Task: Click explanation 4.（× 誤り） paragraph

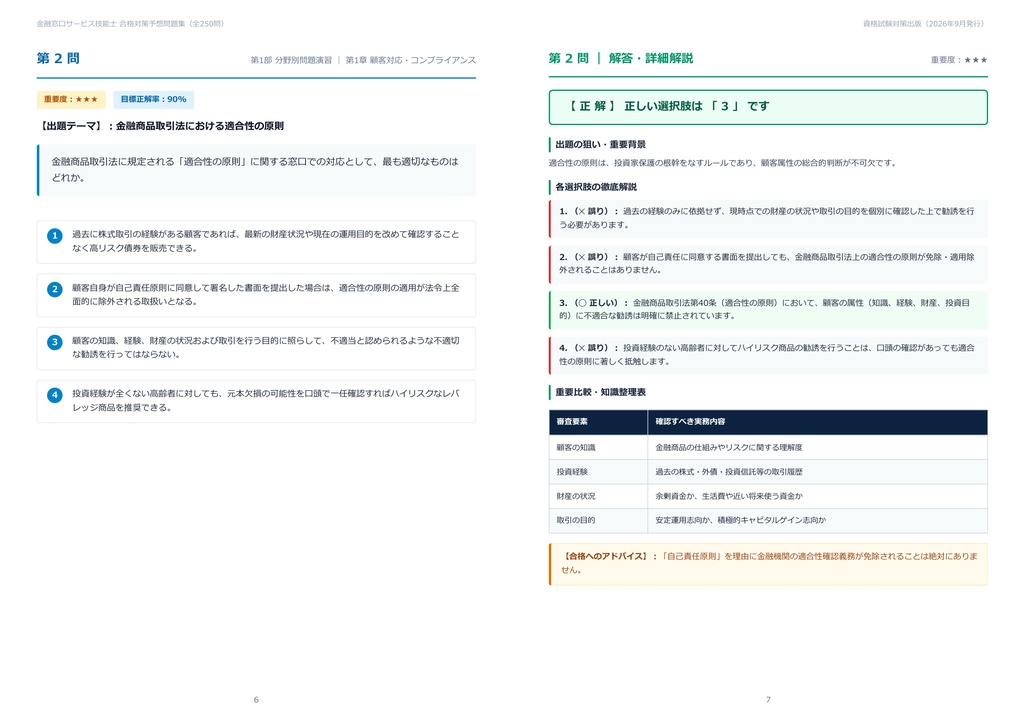Action: pos(768,354)
